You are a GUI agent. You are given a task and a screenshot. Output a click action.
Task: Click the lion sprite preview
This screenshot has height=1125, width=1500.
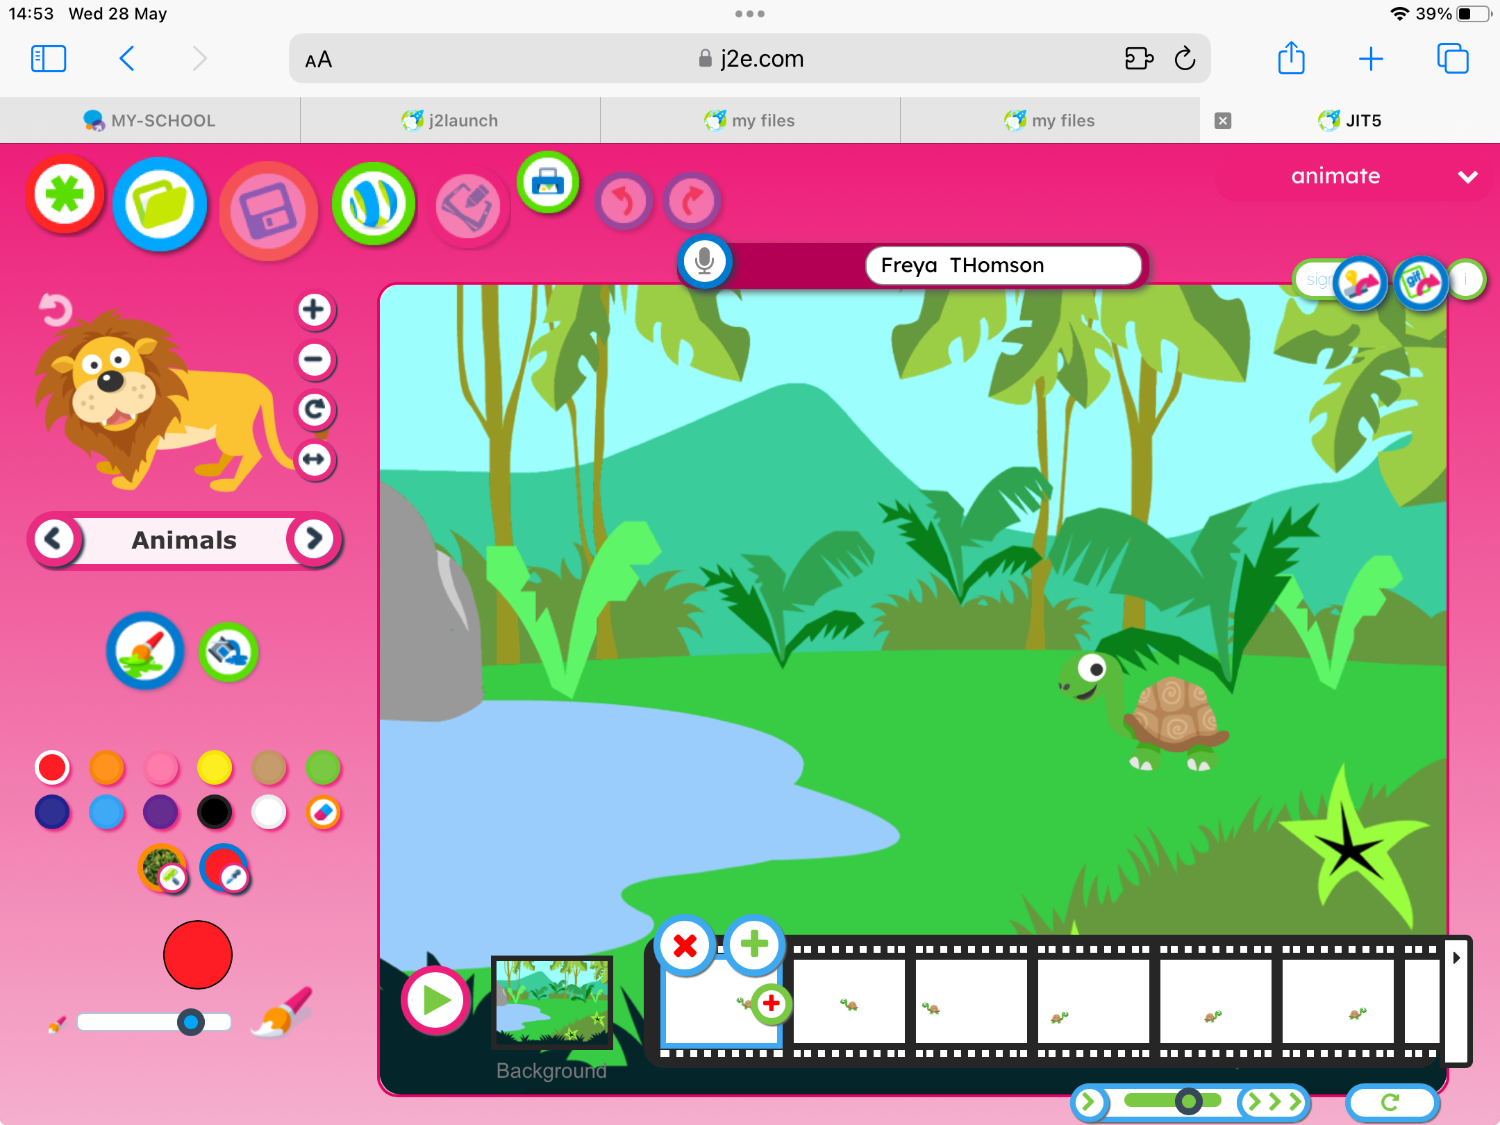[x=165, y=400]
